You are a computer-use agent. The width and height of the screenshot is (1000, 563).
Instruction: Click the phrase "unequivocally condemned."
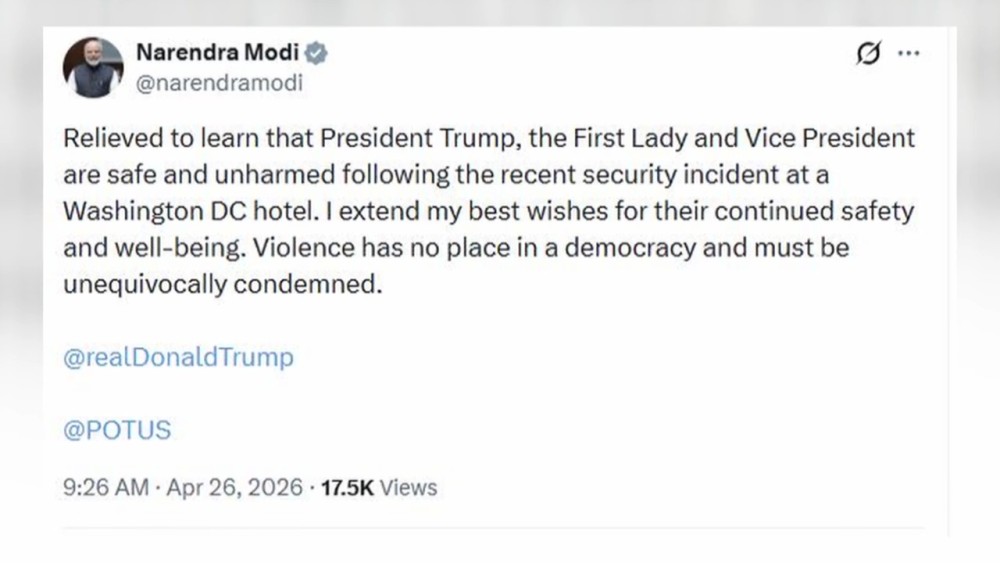tap(223, 284)
